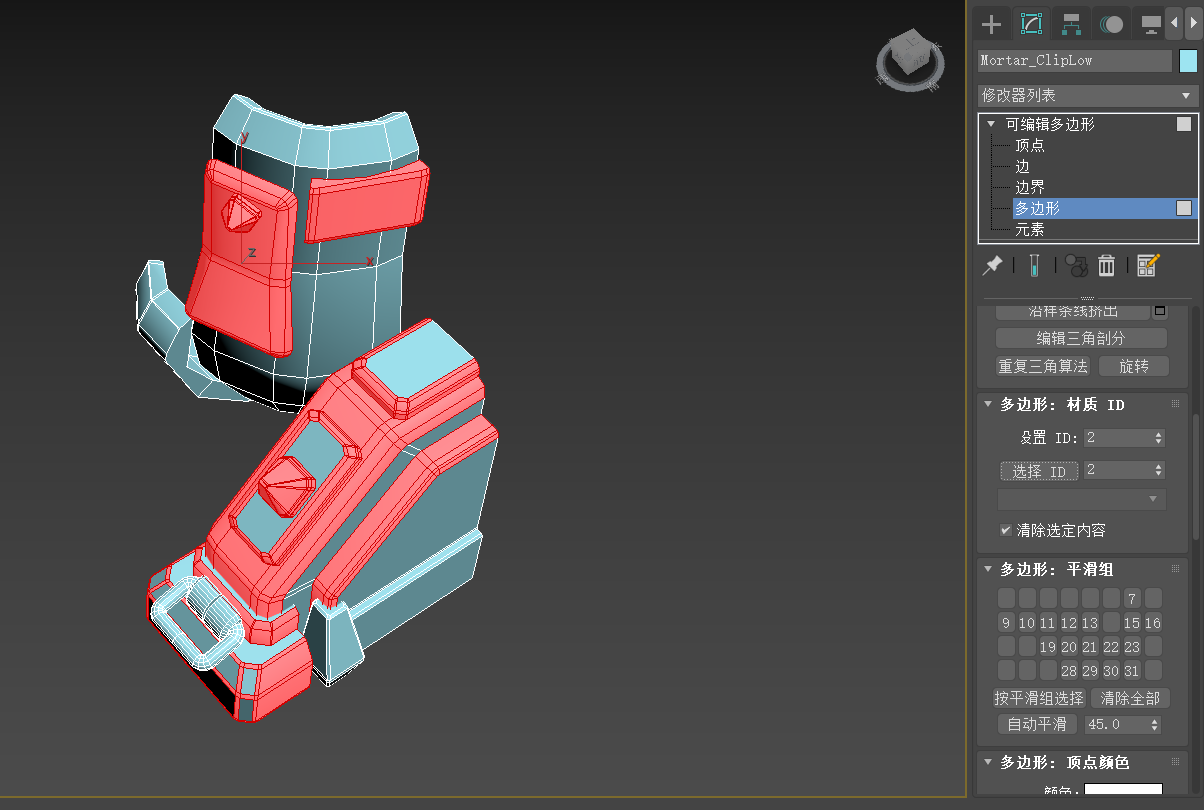Open the Display panel tab
The image size is (1204, 810).
click(1151, 24)
